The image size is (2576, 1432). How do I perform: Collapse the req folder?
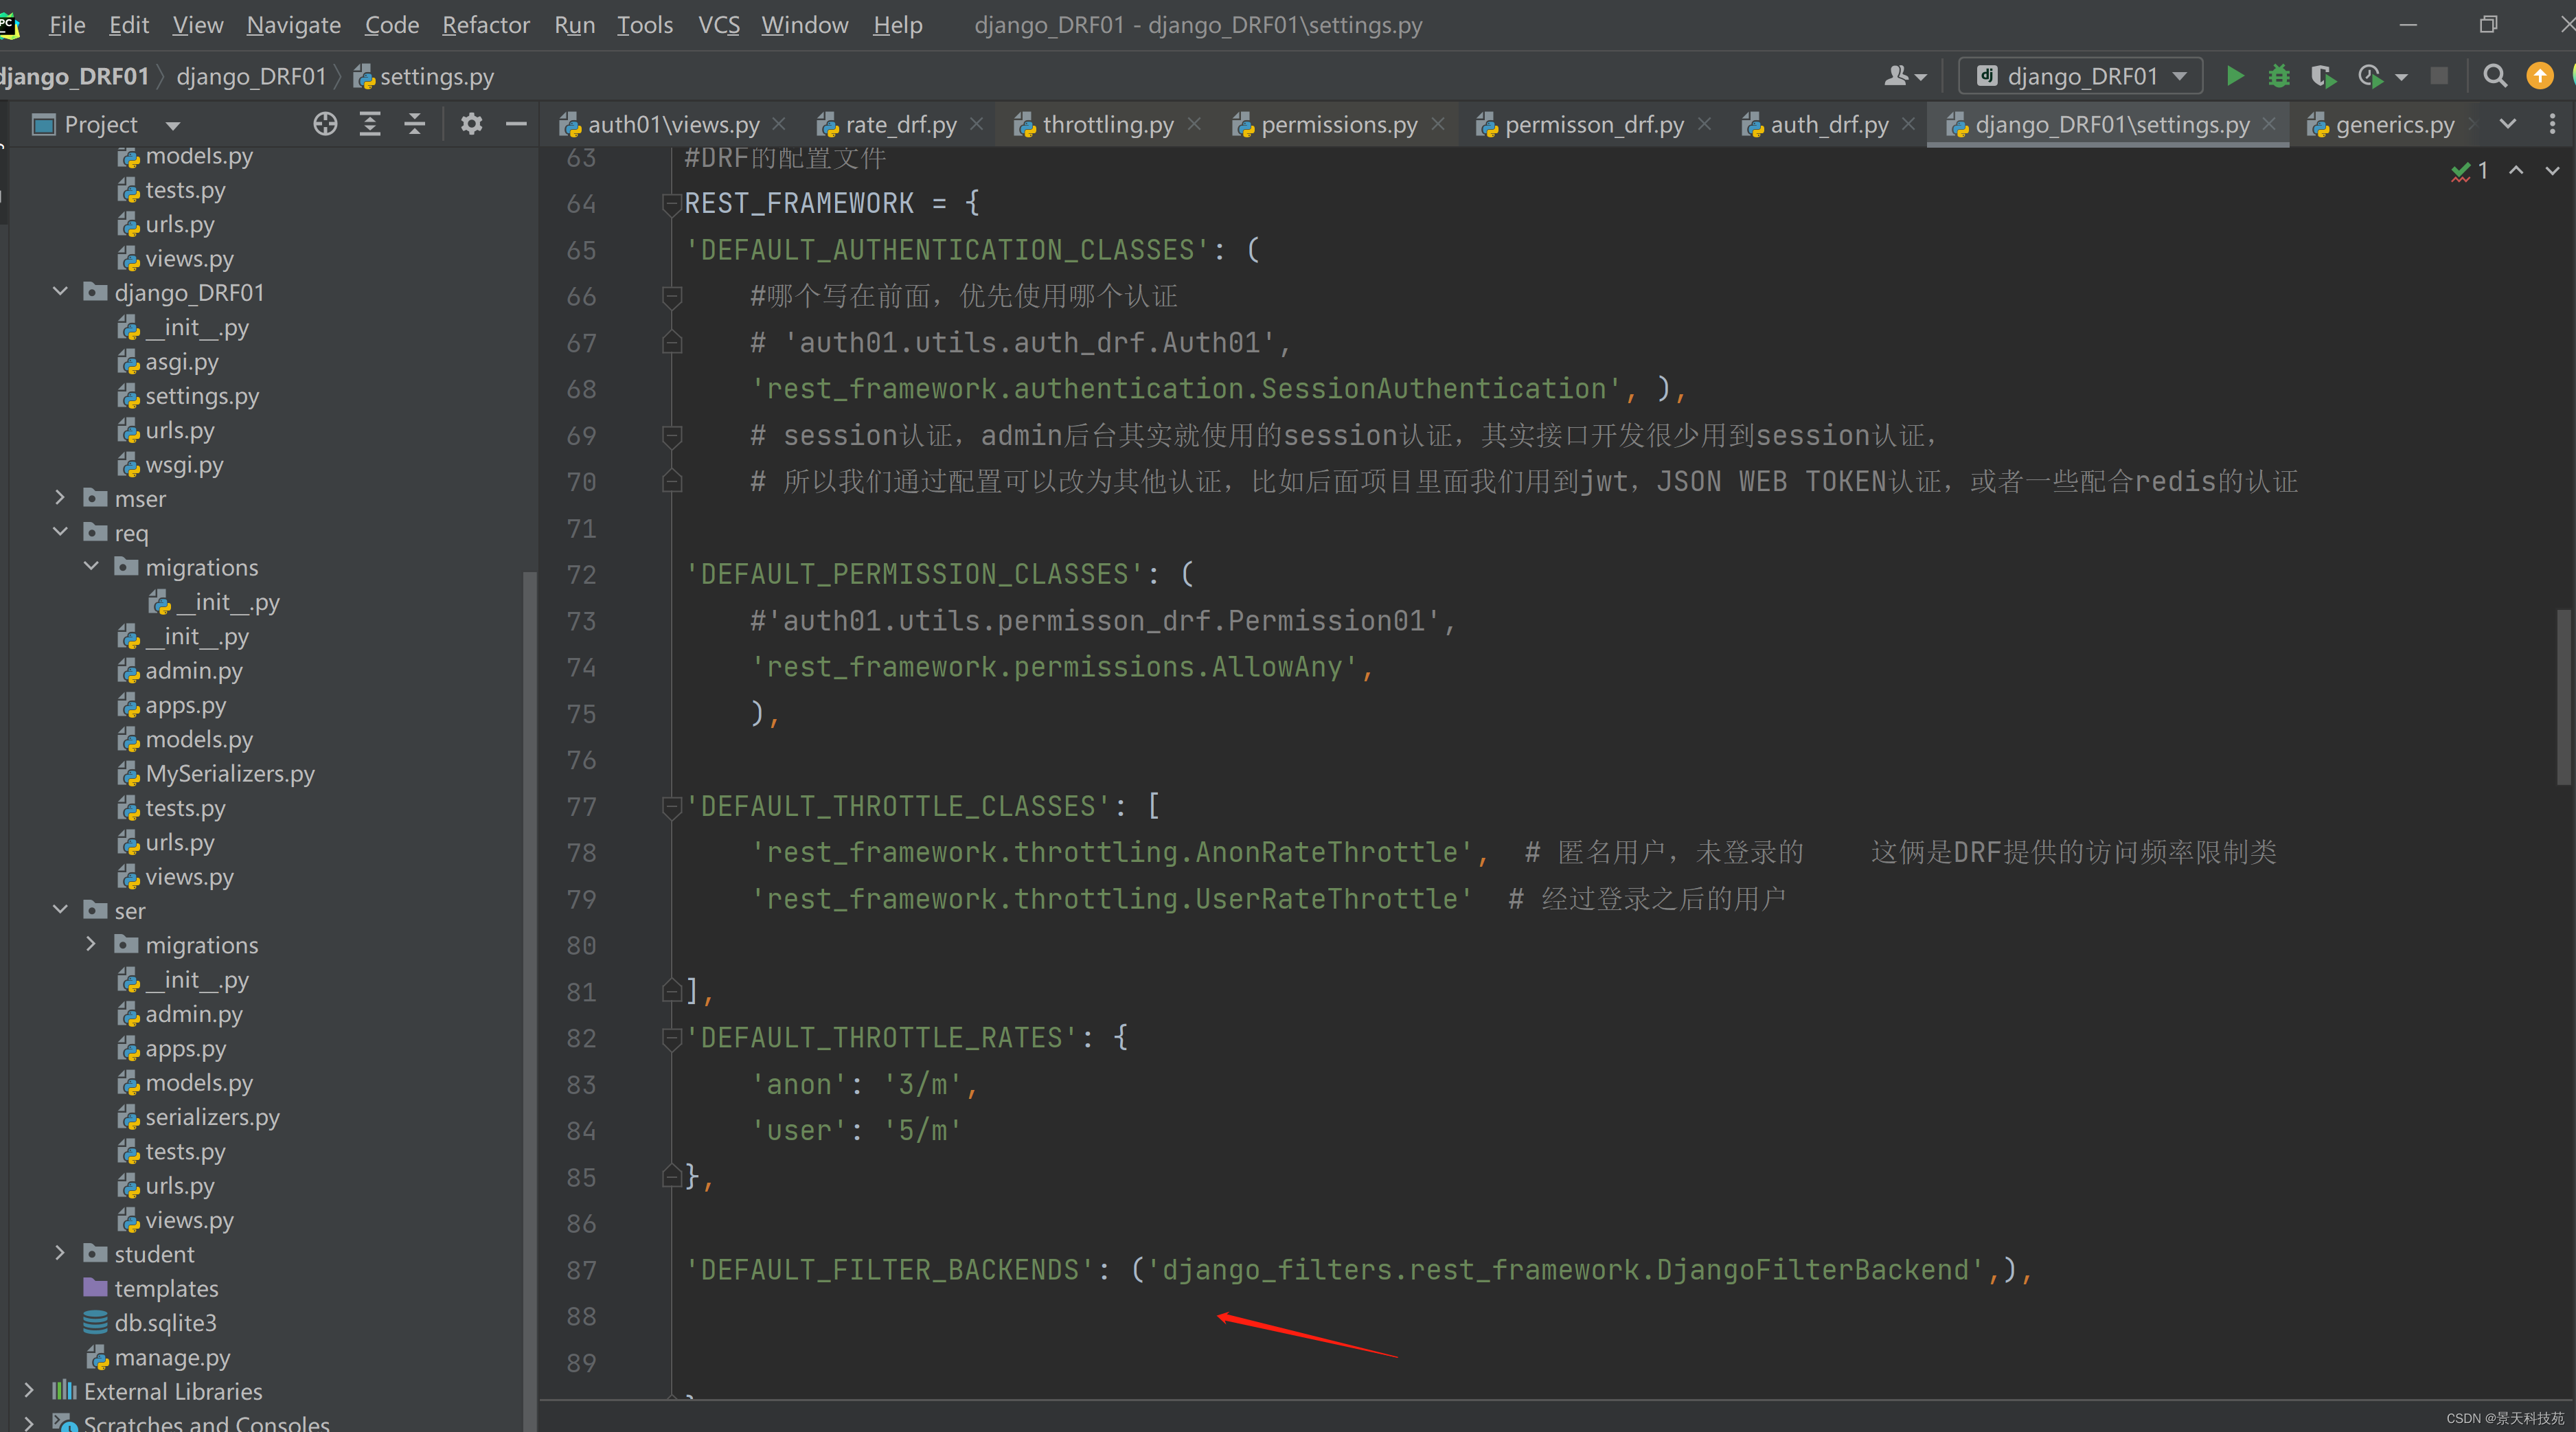pos(60,532)
